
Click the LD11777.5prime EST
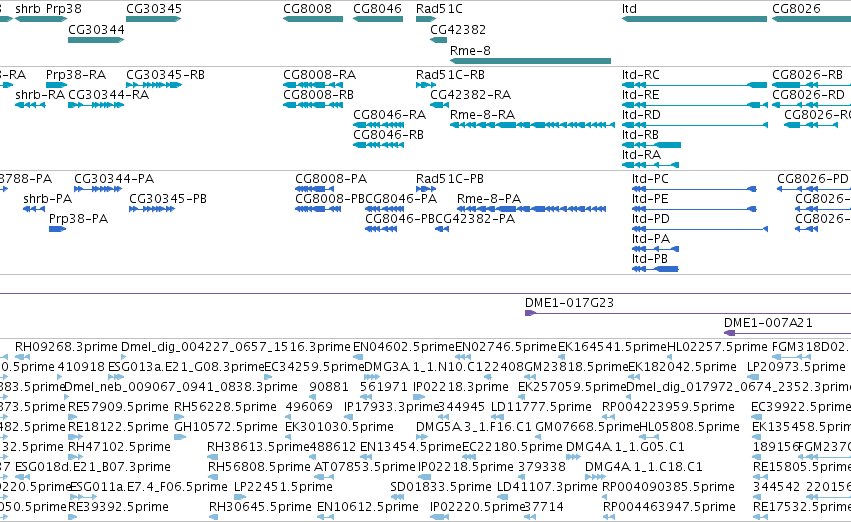pos(496,417)
